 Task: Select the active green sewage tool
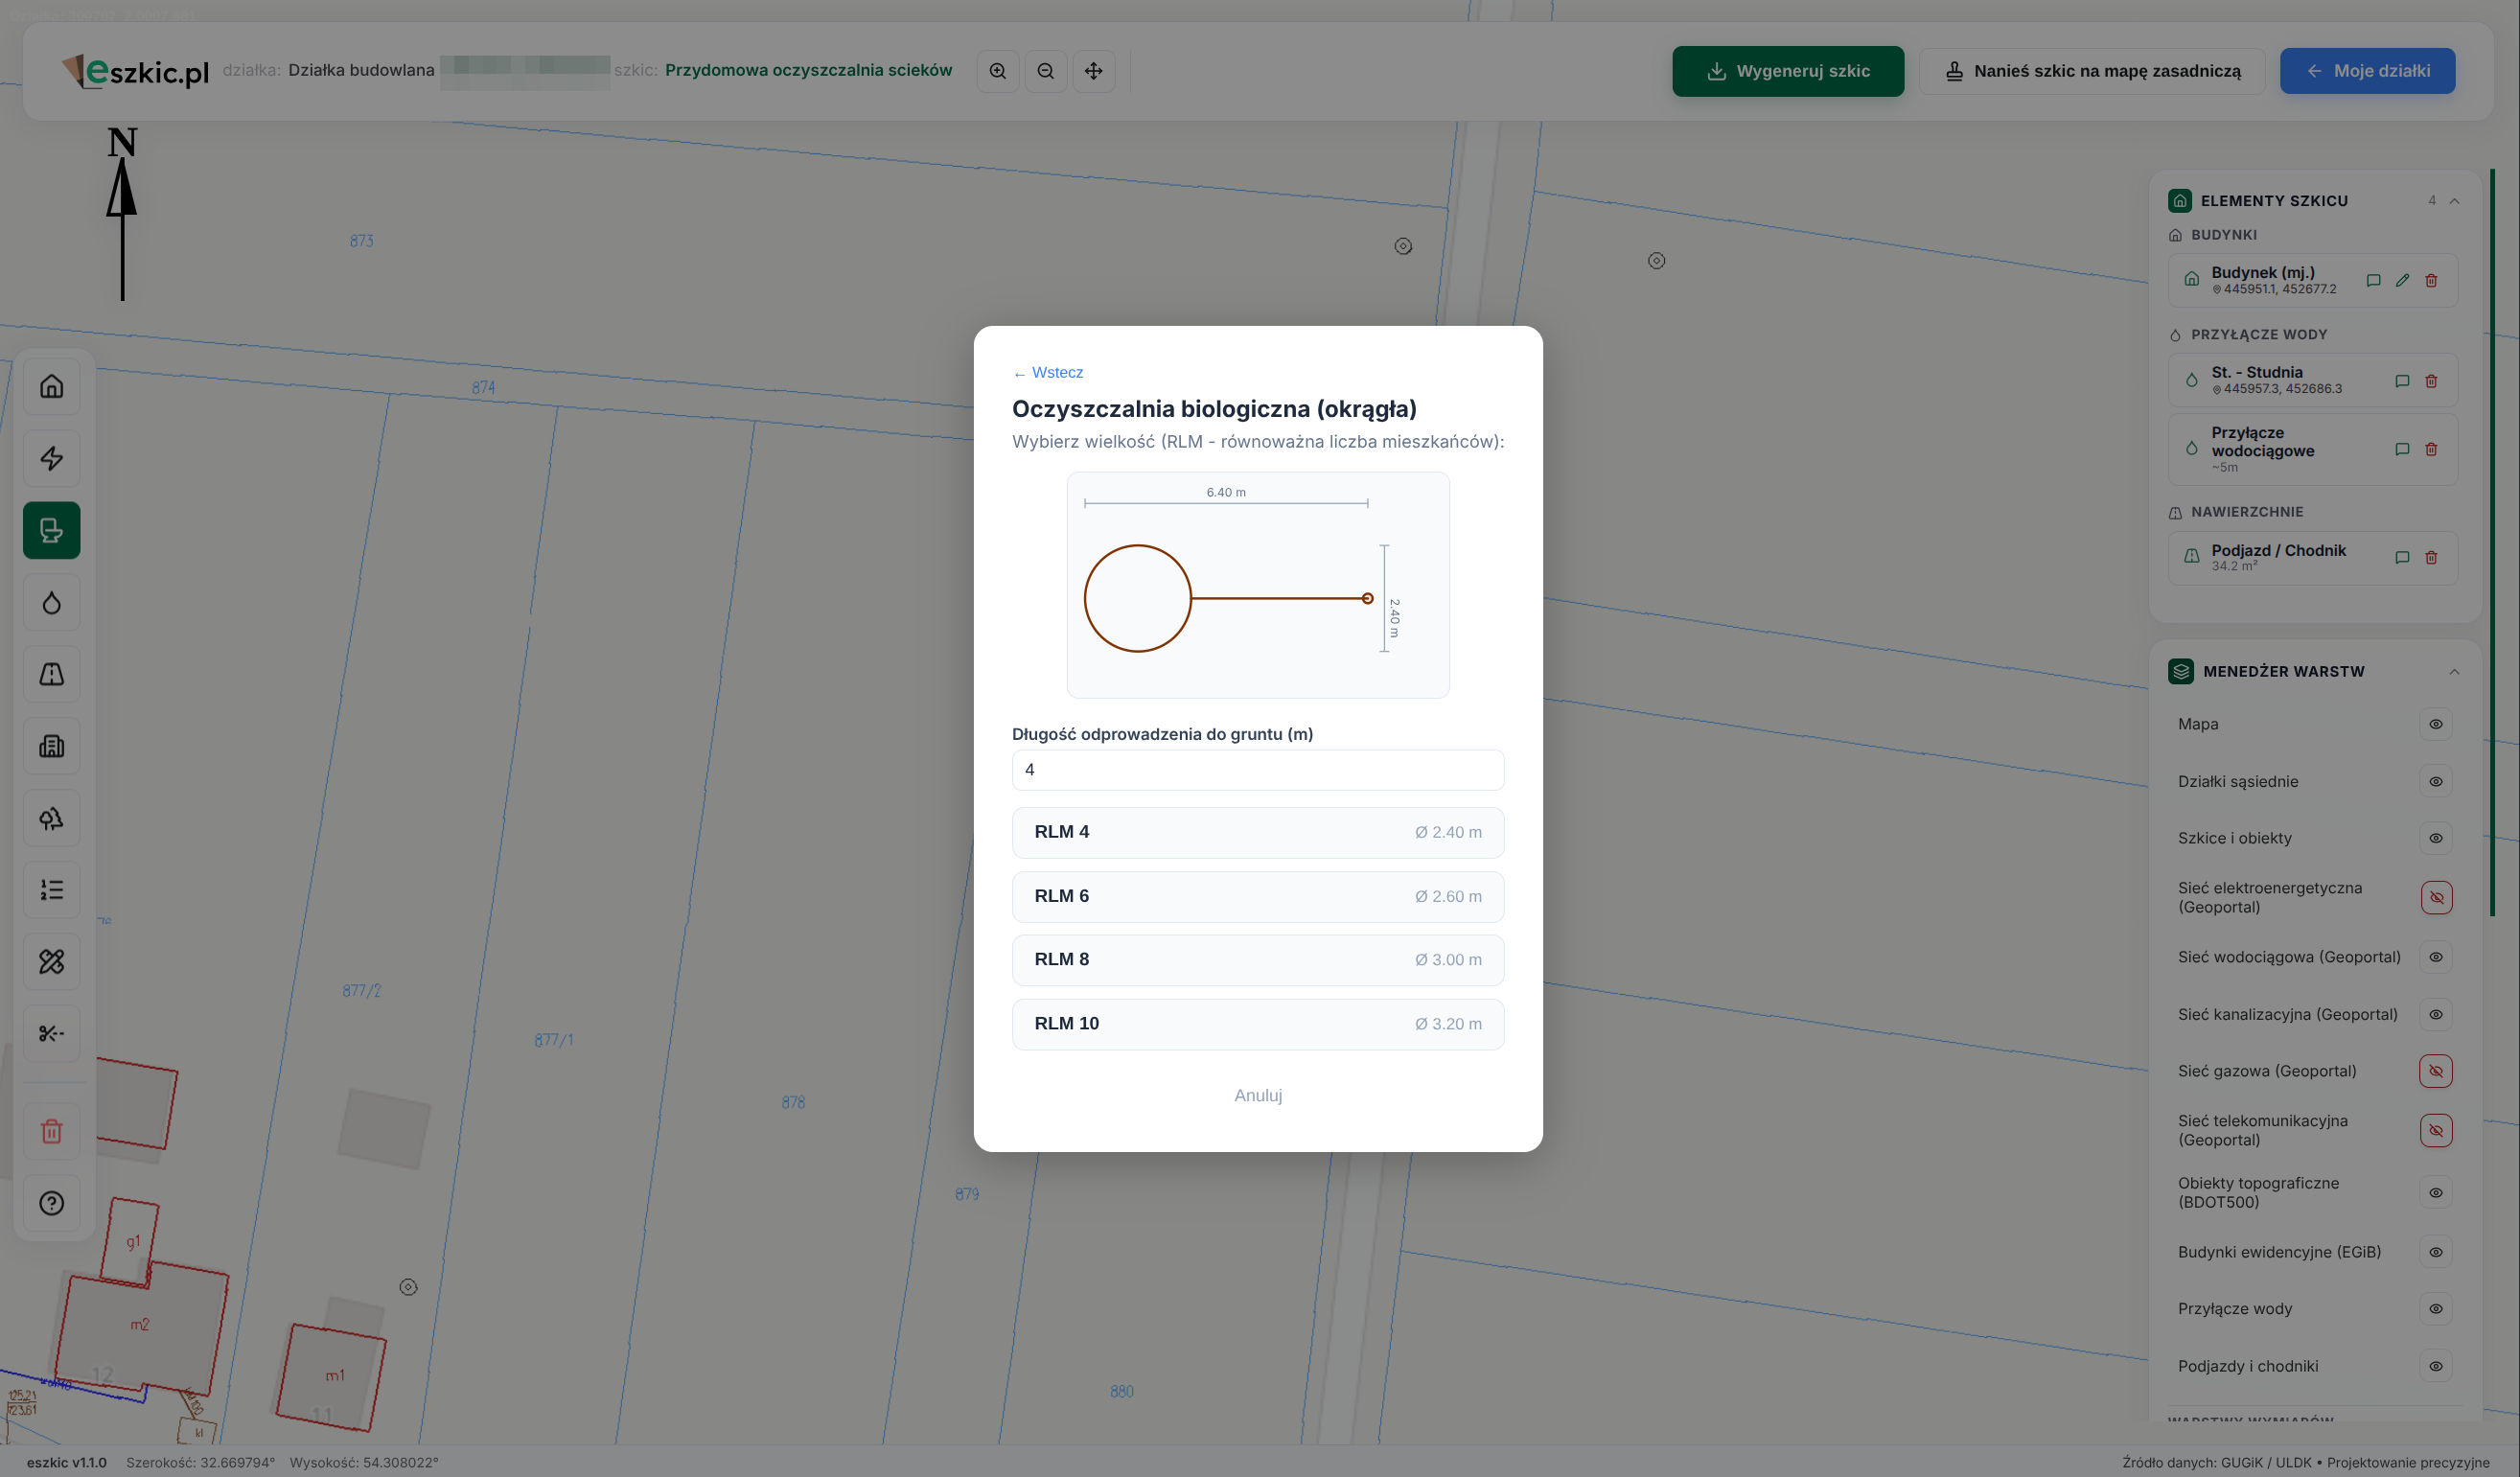click(52, 530)
